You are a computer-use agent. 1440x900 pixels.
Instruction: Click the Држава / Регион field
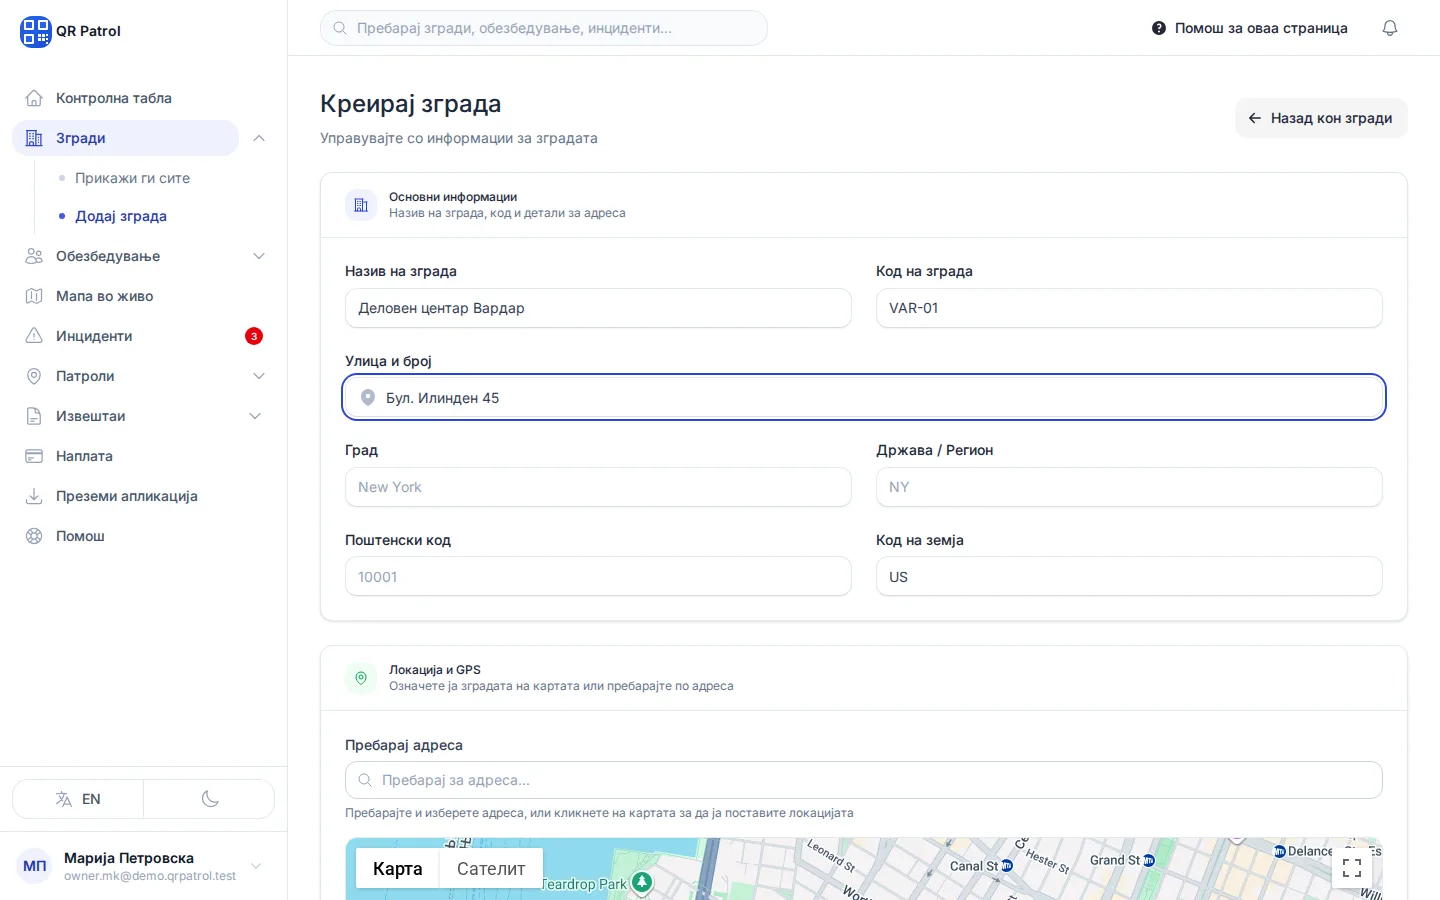click(1129, 487)
